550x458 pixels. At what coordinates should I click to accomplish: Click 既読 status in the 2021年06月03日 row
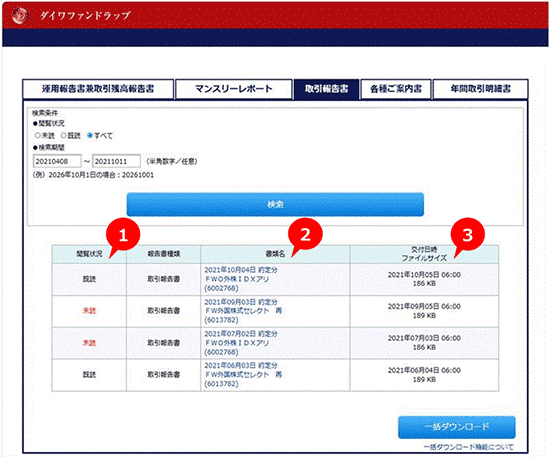(x=89, y=375)
